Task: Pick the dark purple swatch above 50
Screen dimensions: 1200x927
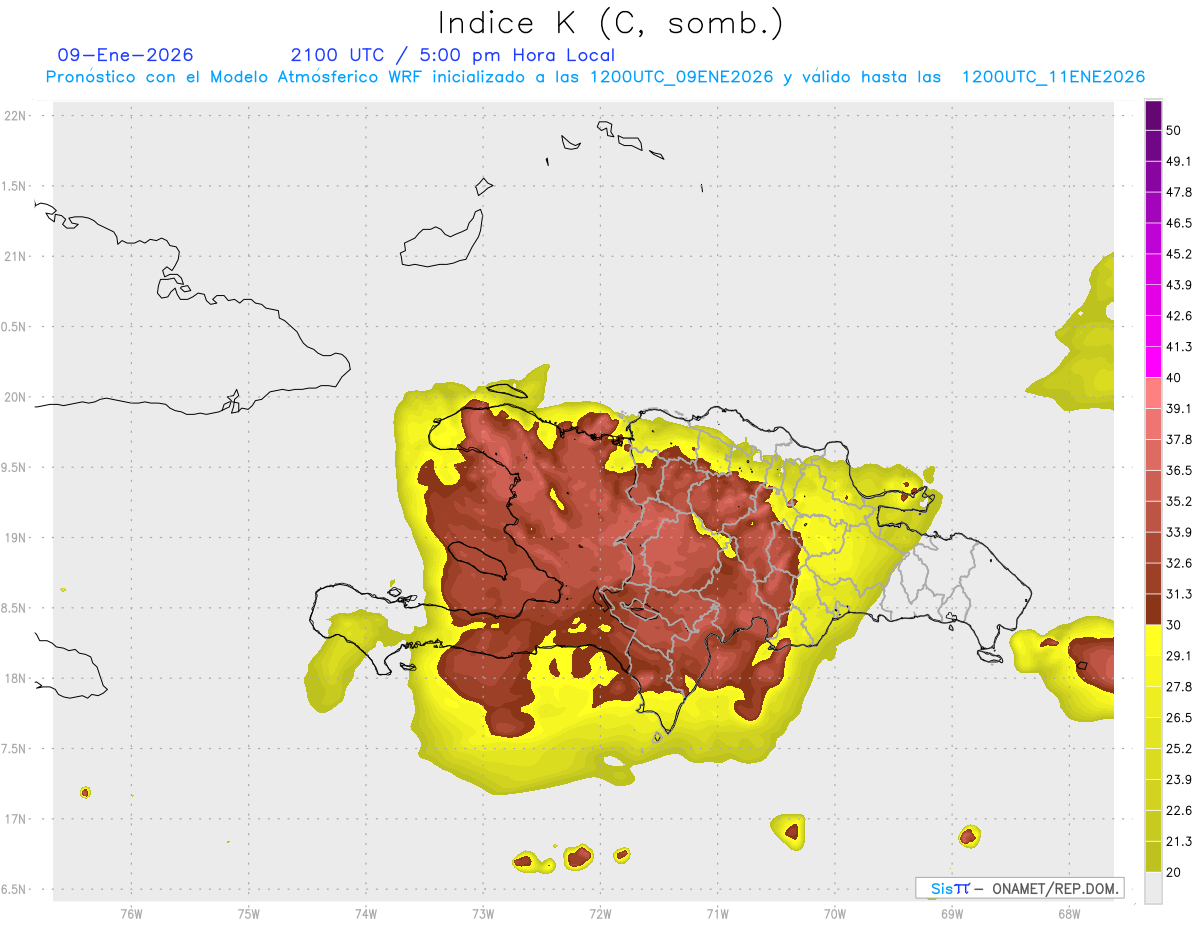Action: point(1153,115)
